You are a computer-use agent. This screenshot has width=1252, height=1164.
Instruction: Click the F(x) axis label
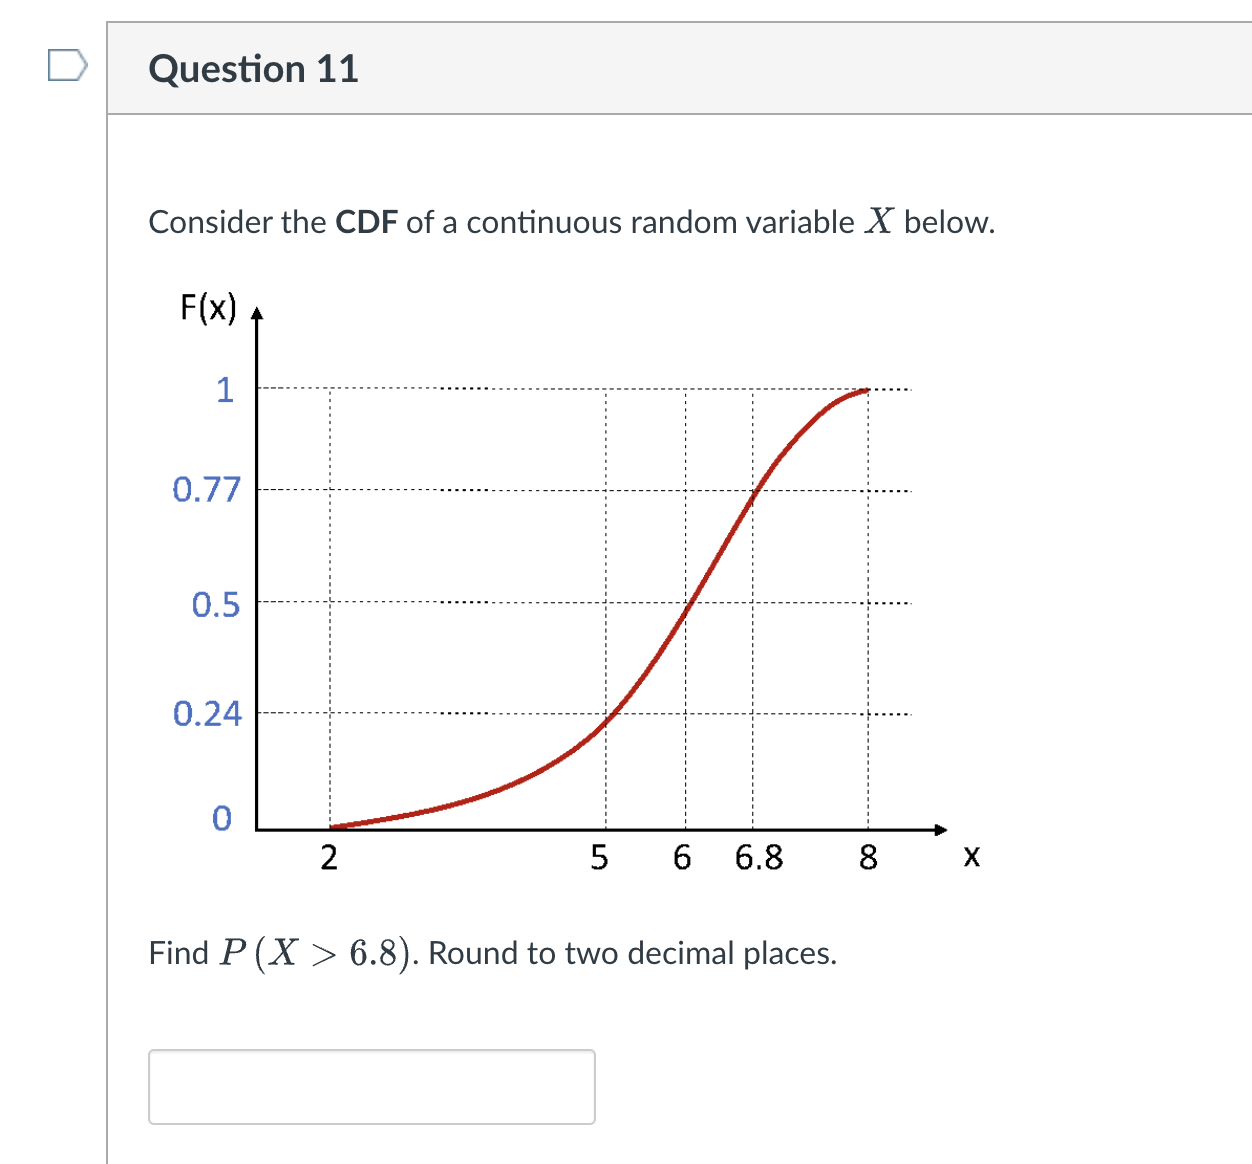208,307
